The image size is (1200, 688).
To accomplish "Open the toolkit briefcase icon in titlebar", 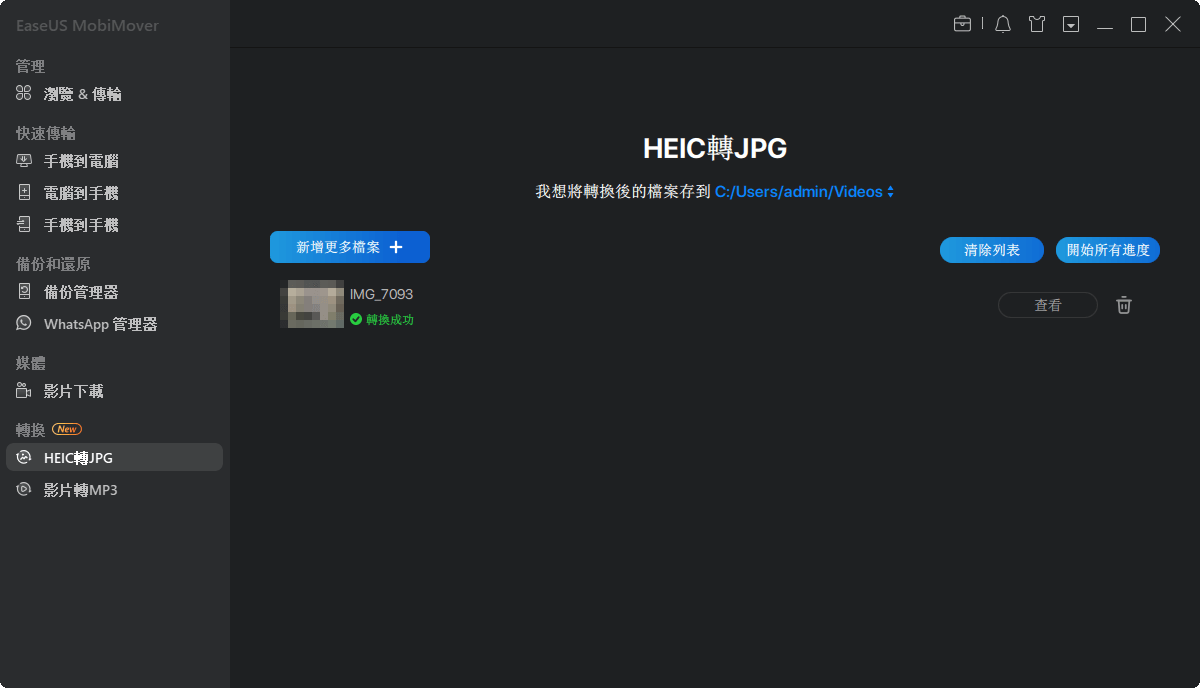I will [962, 23].
